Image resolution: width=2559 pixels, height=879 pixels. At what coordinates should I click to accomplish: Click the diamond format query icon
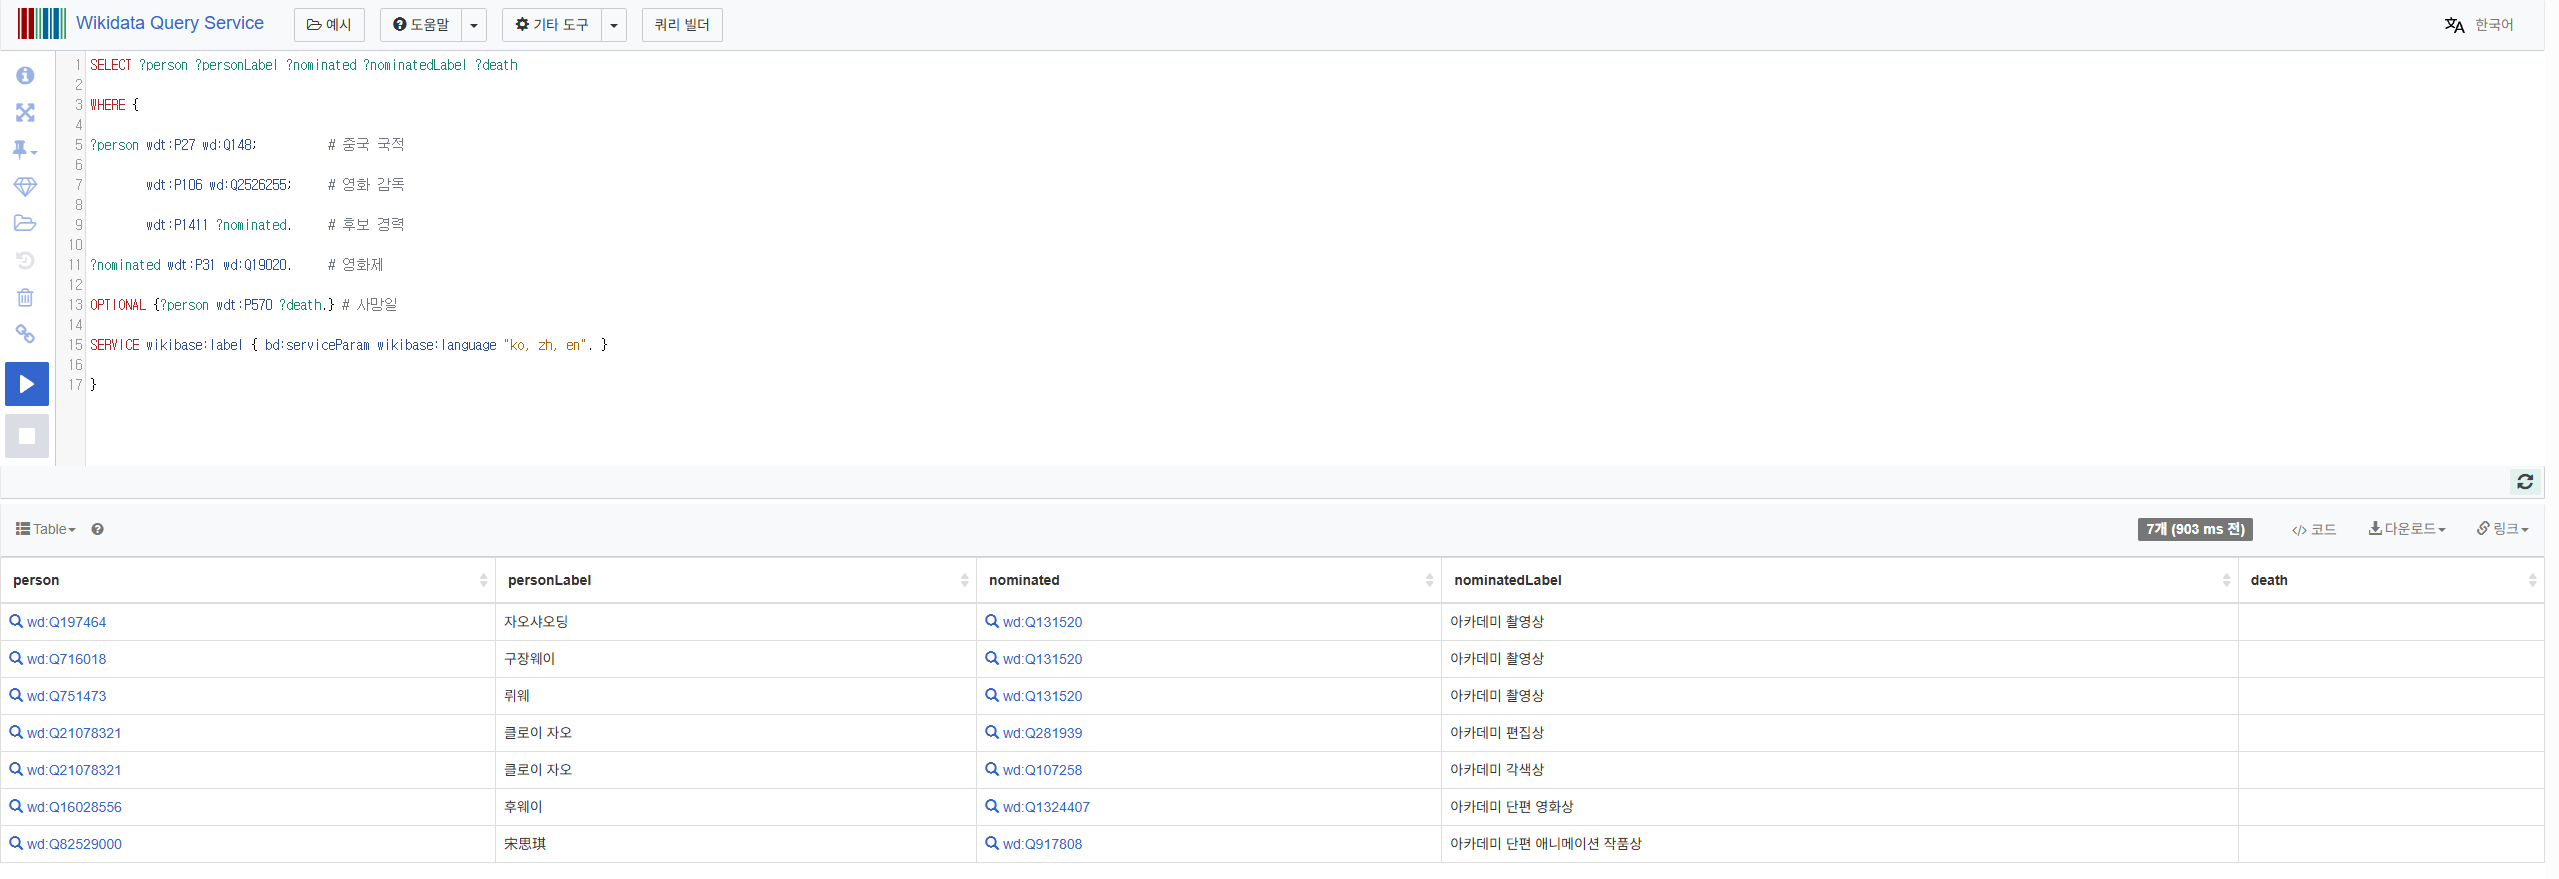point(25,187)
